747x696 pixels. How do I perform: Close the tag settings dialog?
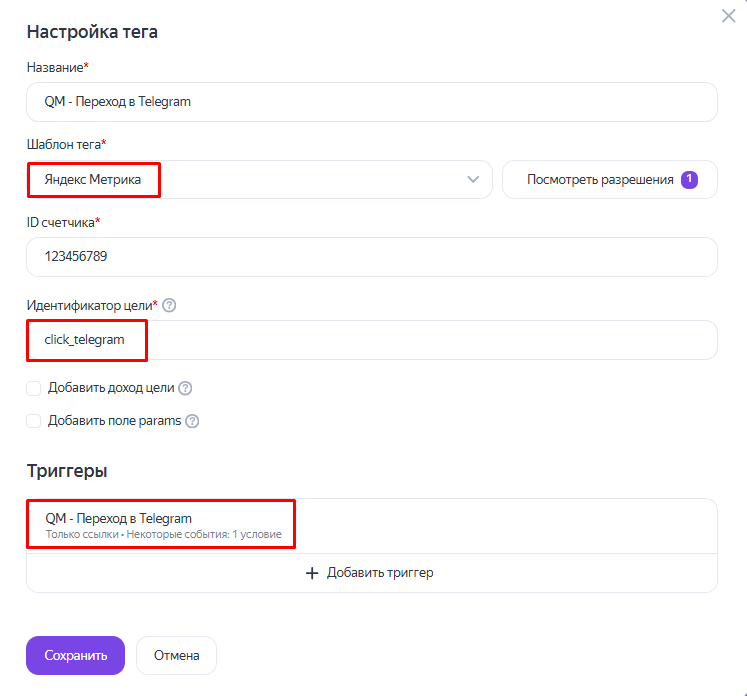point(728,16)
